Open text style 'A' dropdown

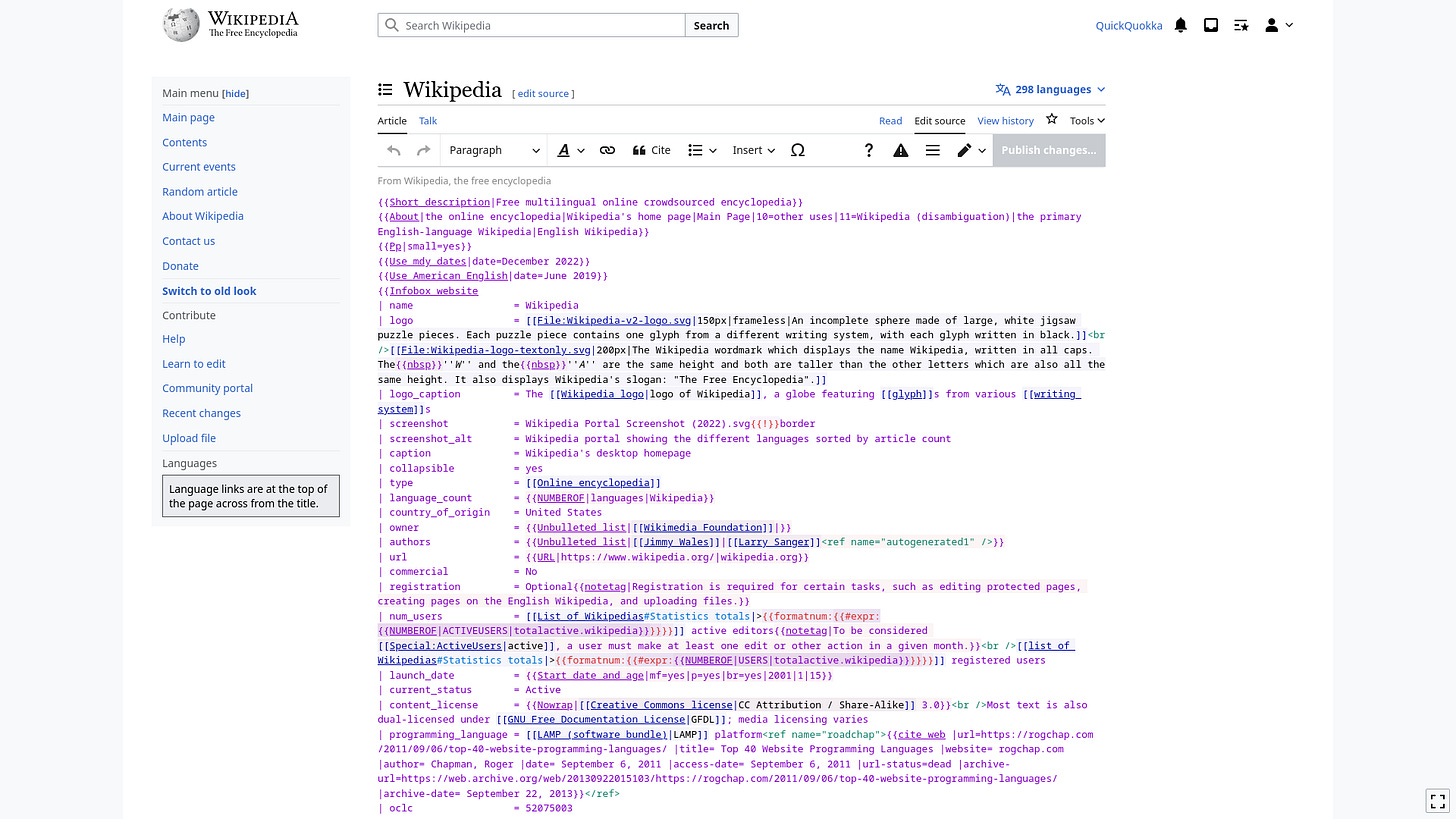click(570, 150)
